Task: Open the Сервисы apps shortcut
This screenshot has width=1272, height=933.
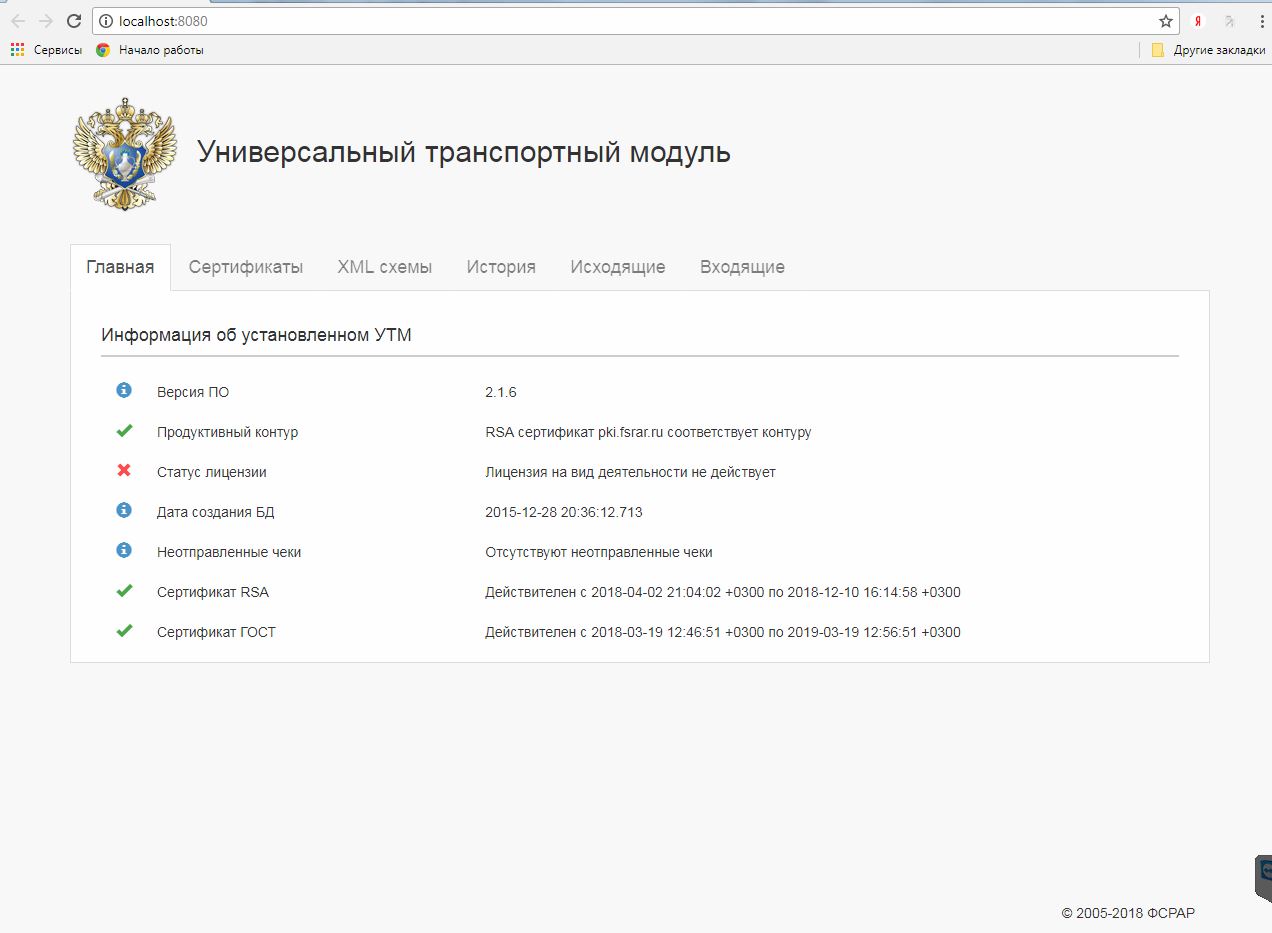Action: pos(47,50)
